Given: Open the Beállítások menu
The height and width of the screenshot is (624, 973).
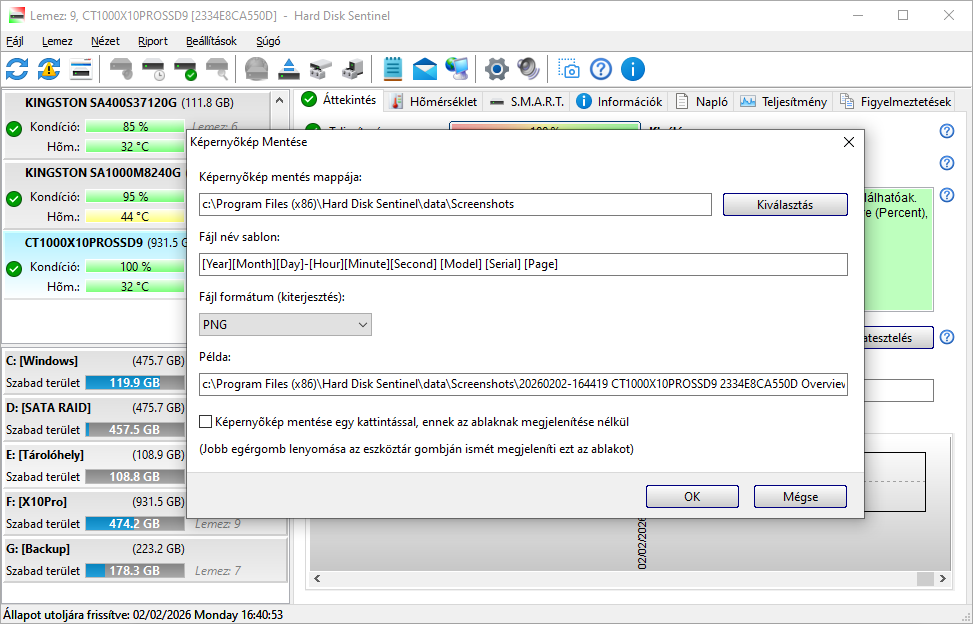Looking at the screenshot, I should tap(214, 41).
